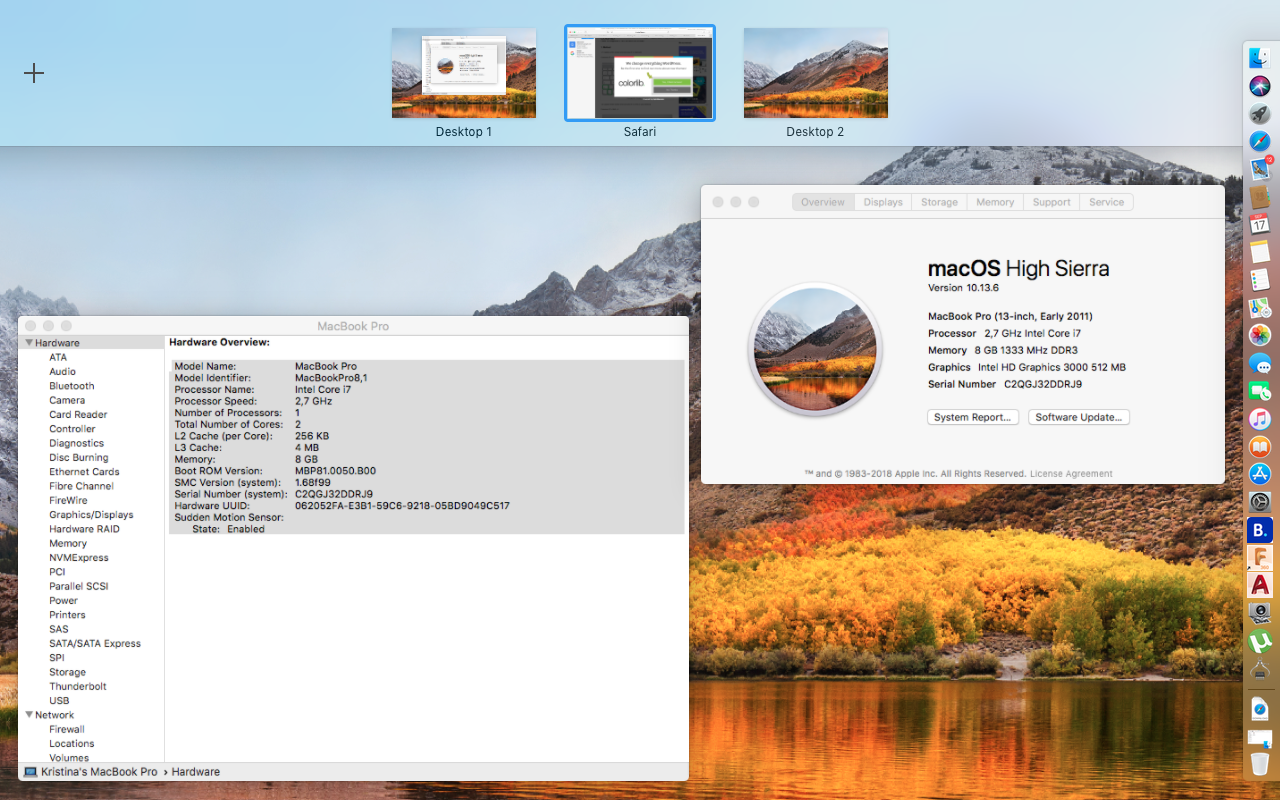The image size is (1280, 800).
Task: Select the Overview tab
Action: (x=823, y=202)
